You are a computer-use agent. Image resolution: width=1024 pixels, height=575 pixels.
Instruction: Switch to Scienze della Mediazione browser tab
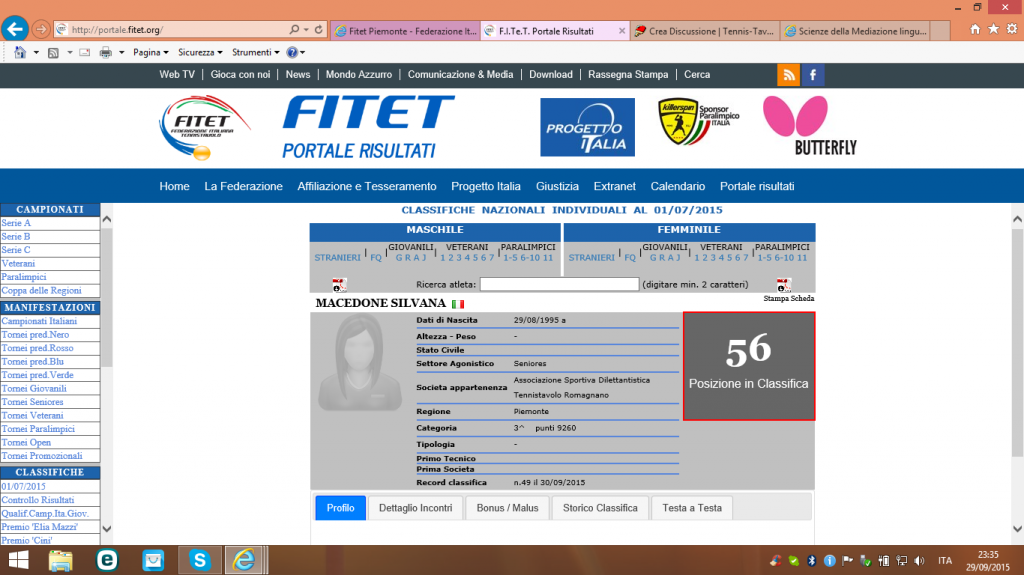[x=856, y=31]
